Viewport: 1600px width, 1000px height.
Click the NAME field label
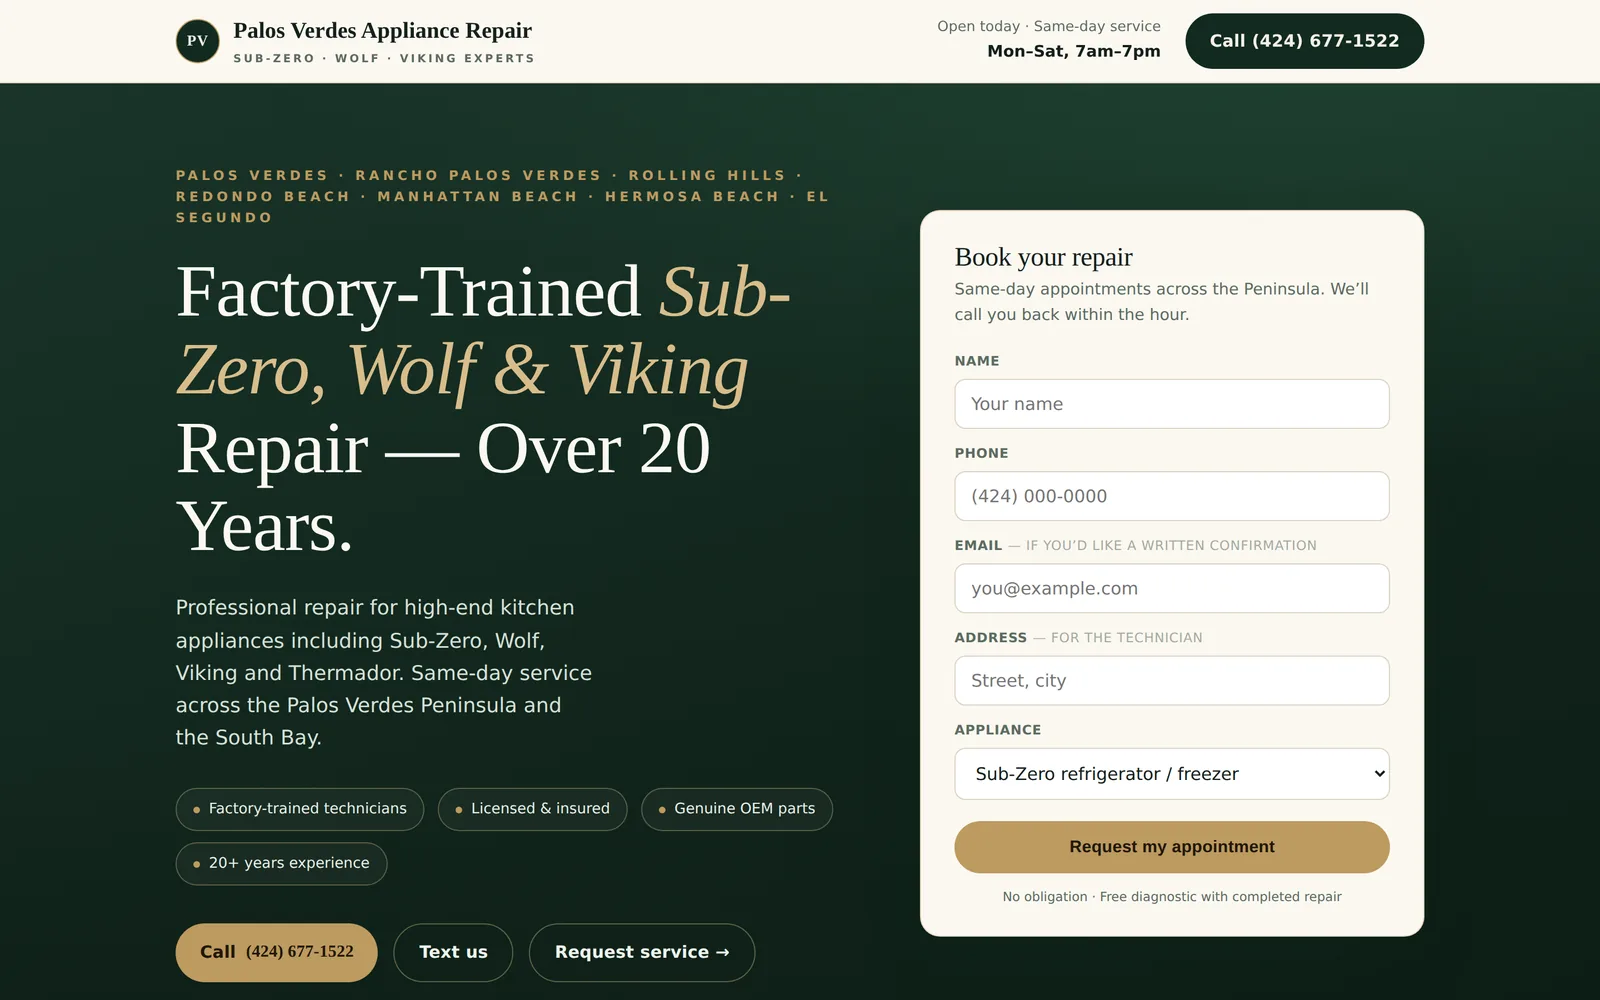(x=977, y=361)
